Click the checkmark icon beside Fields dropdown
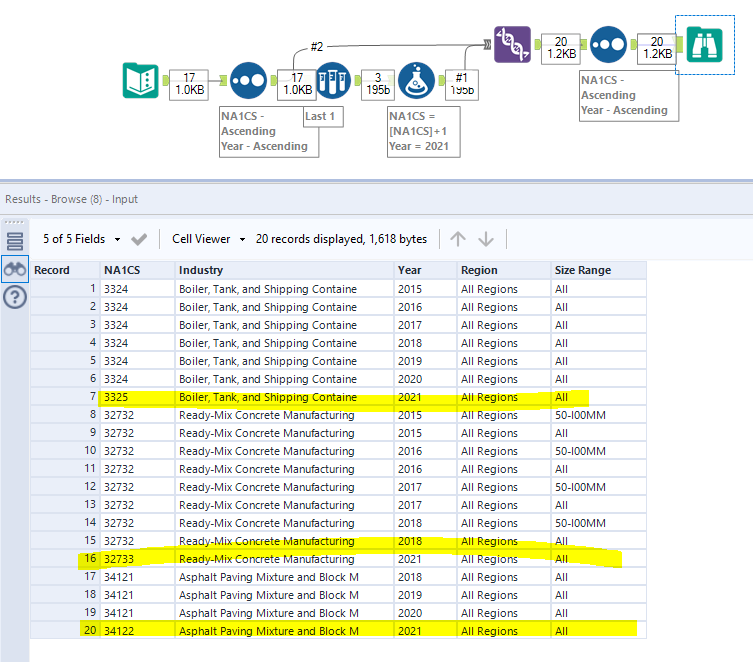 coord(139,239)
